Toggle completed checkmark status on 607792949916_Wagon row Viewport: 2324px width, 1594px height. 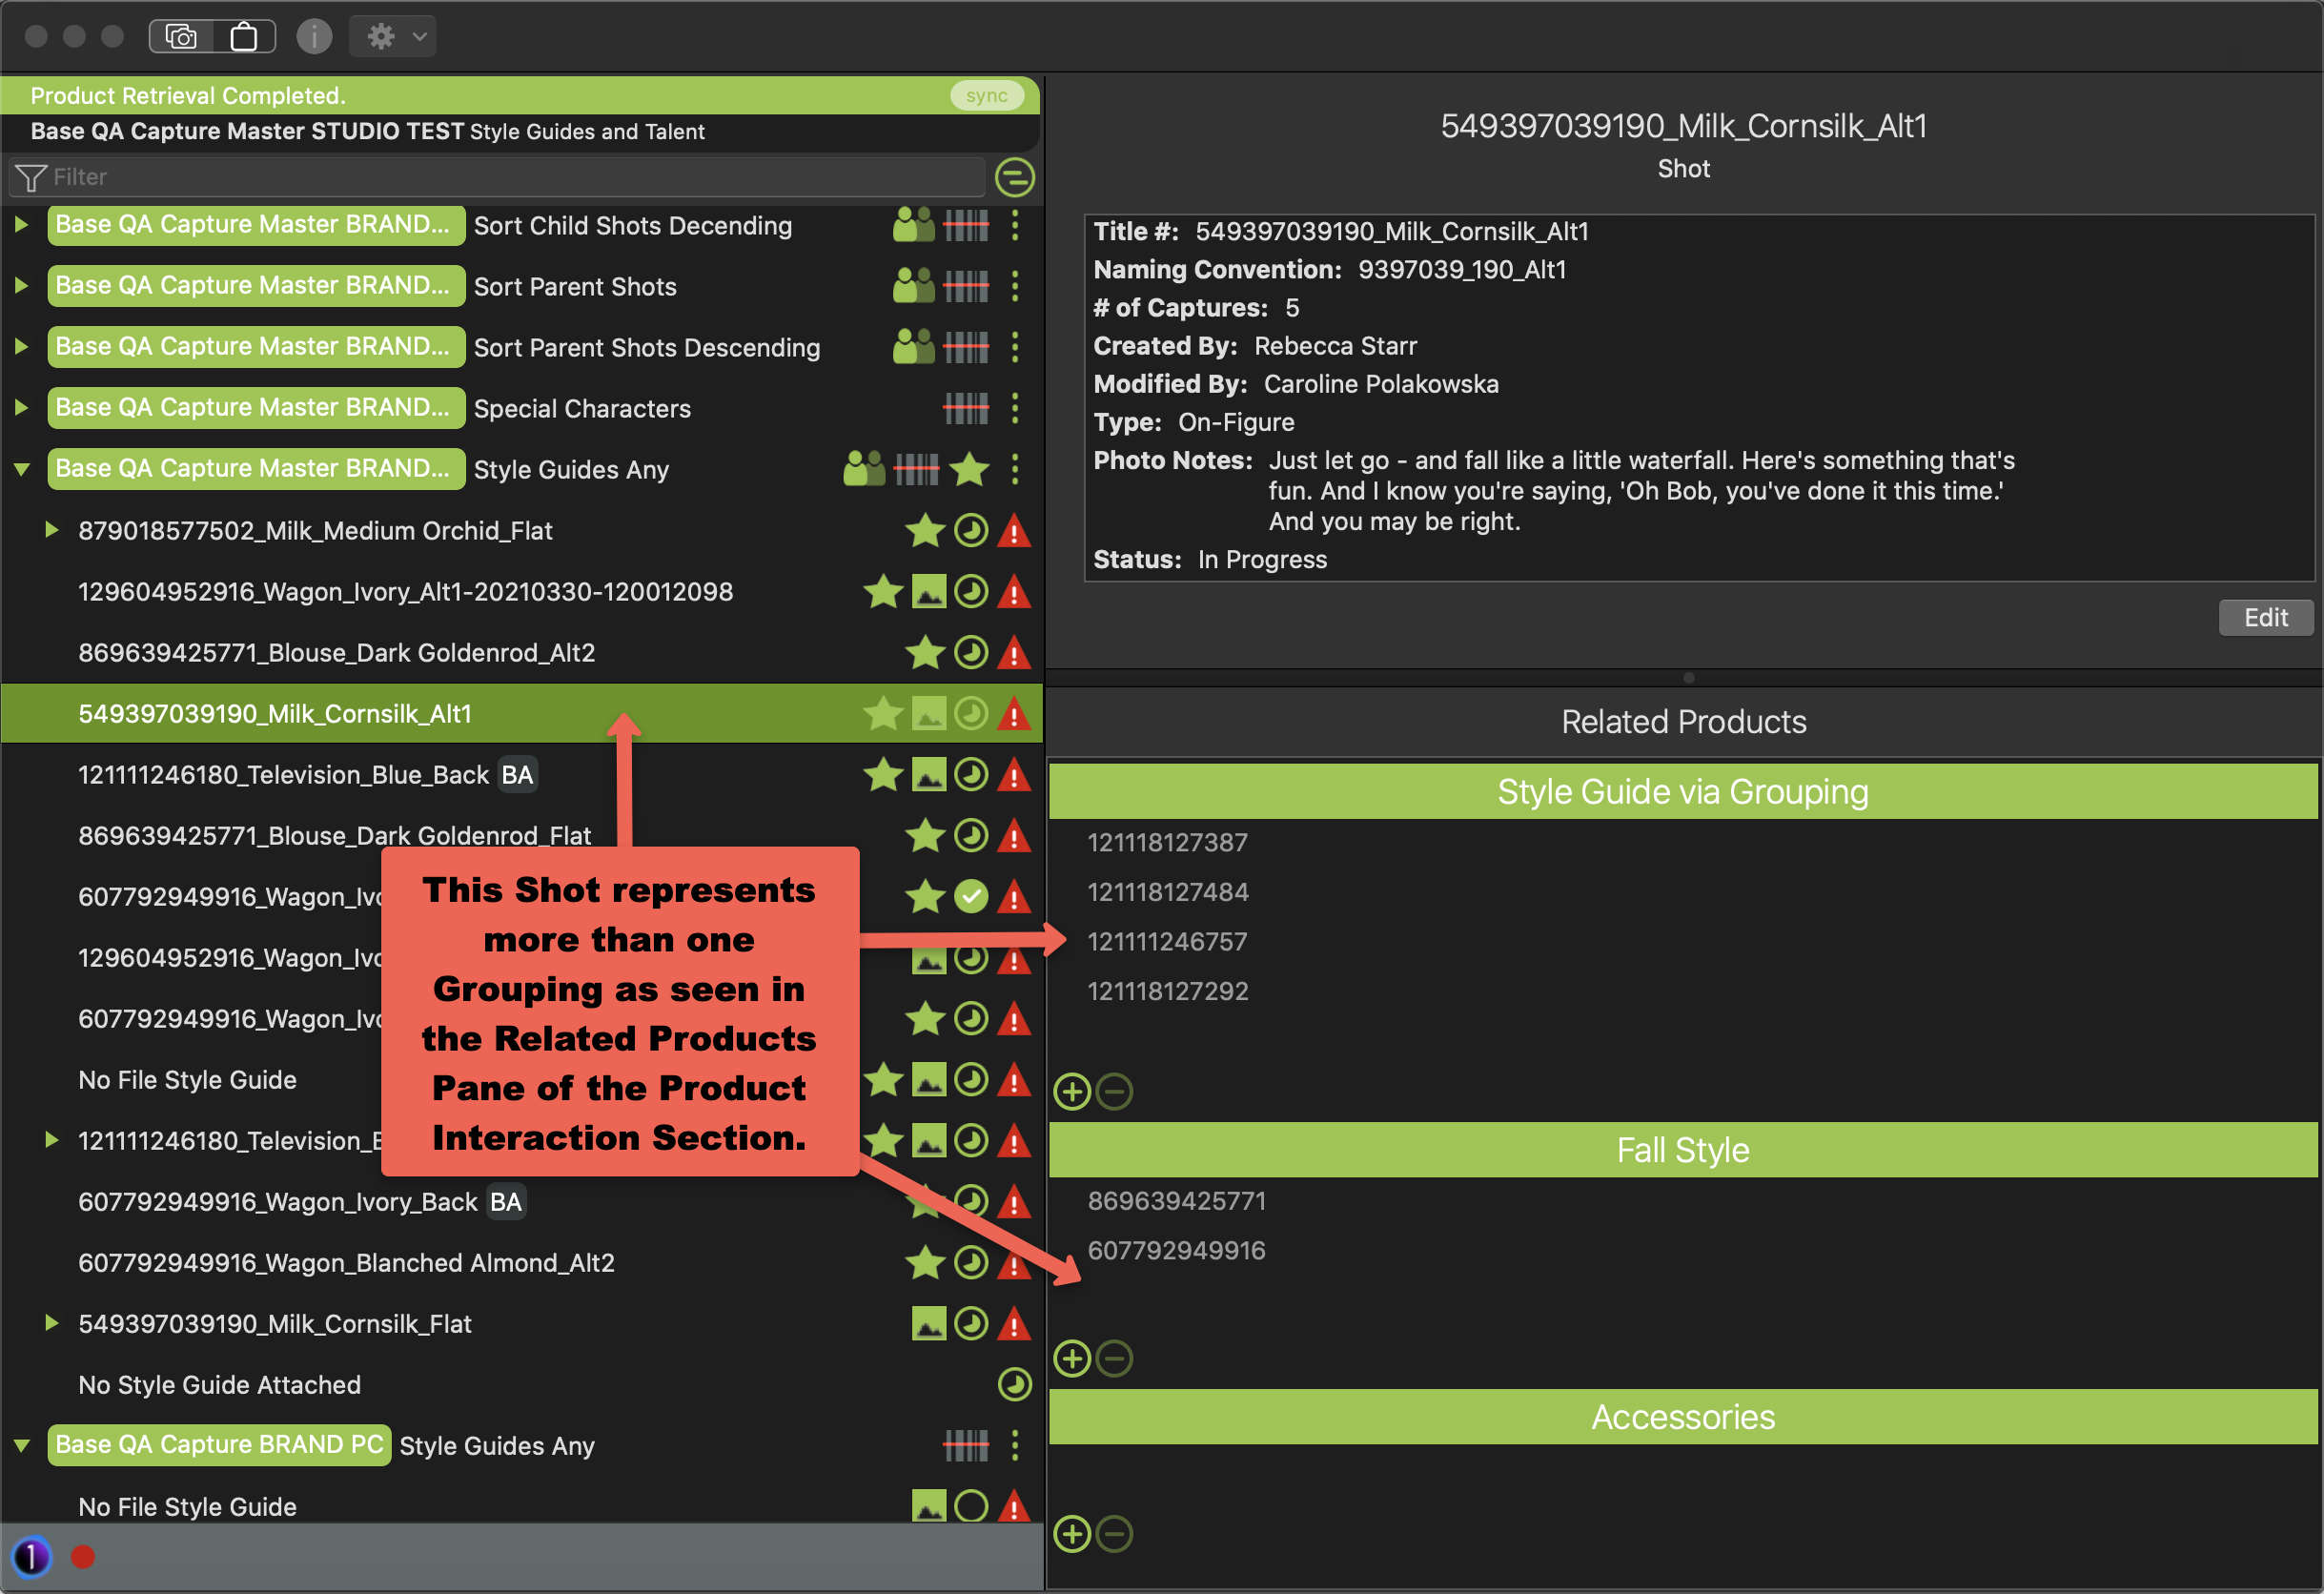click(970, 896)
